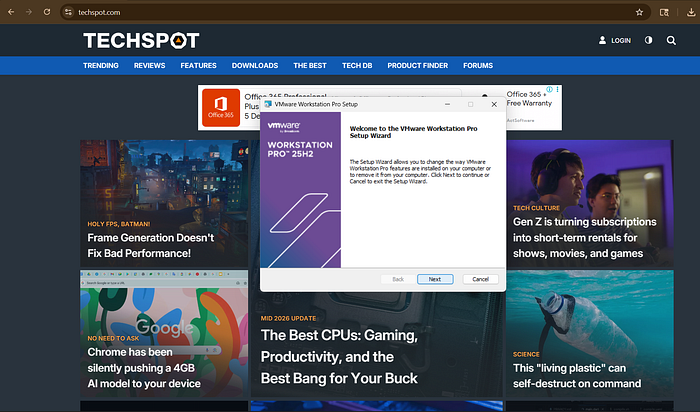Click Next in VMware setup wizard
Image resolution: width=700 pixels, height=412 pixels.
click(435, 279)
